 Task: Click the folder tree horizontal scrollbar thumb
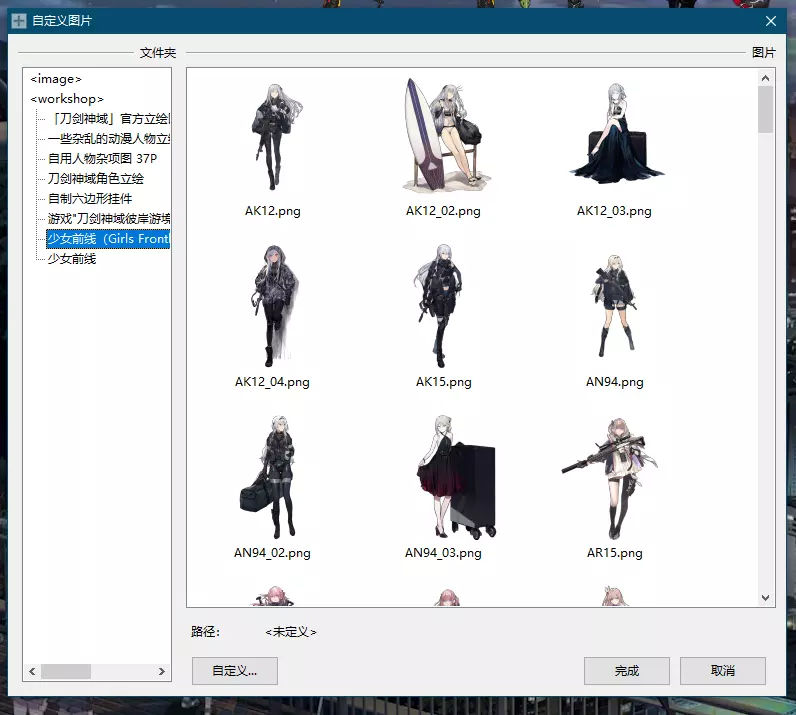[x=66, y=671]
